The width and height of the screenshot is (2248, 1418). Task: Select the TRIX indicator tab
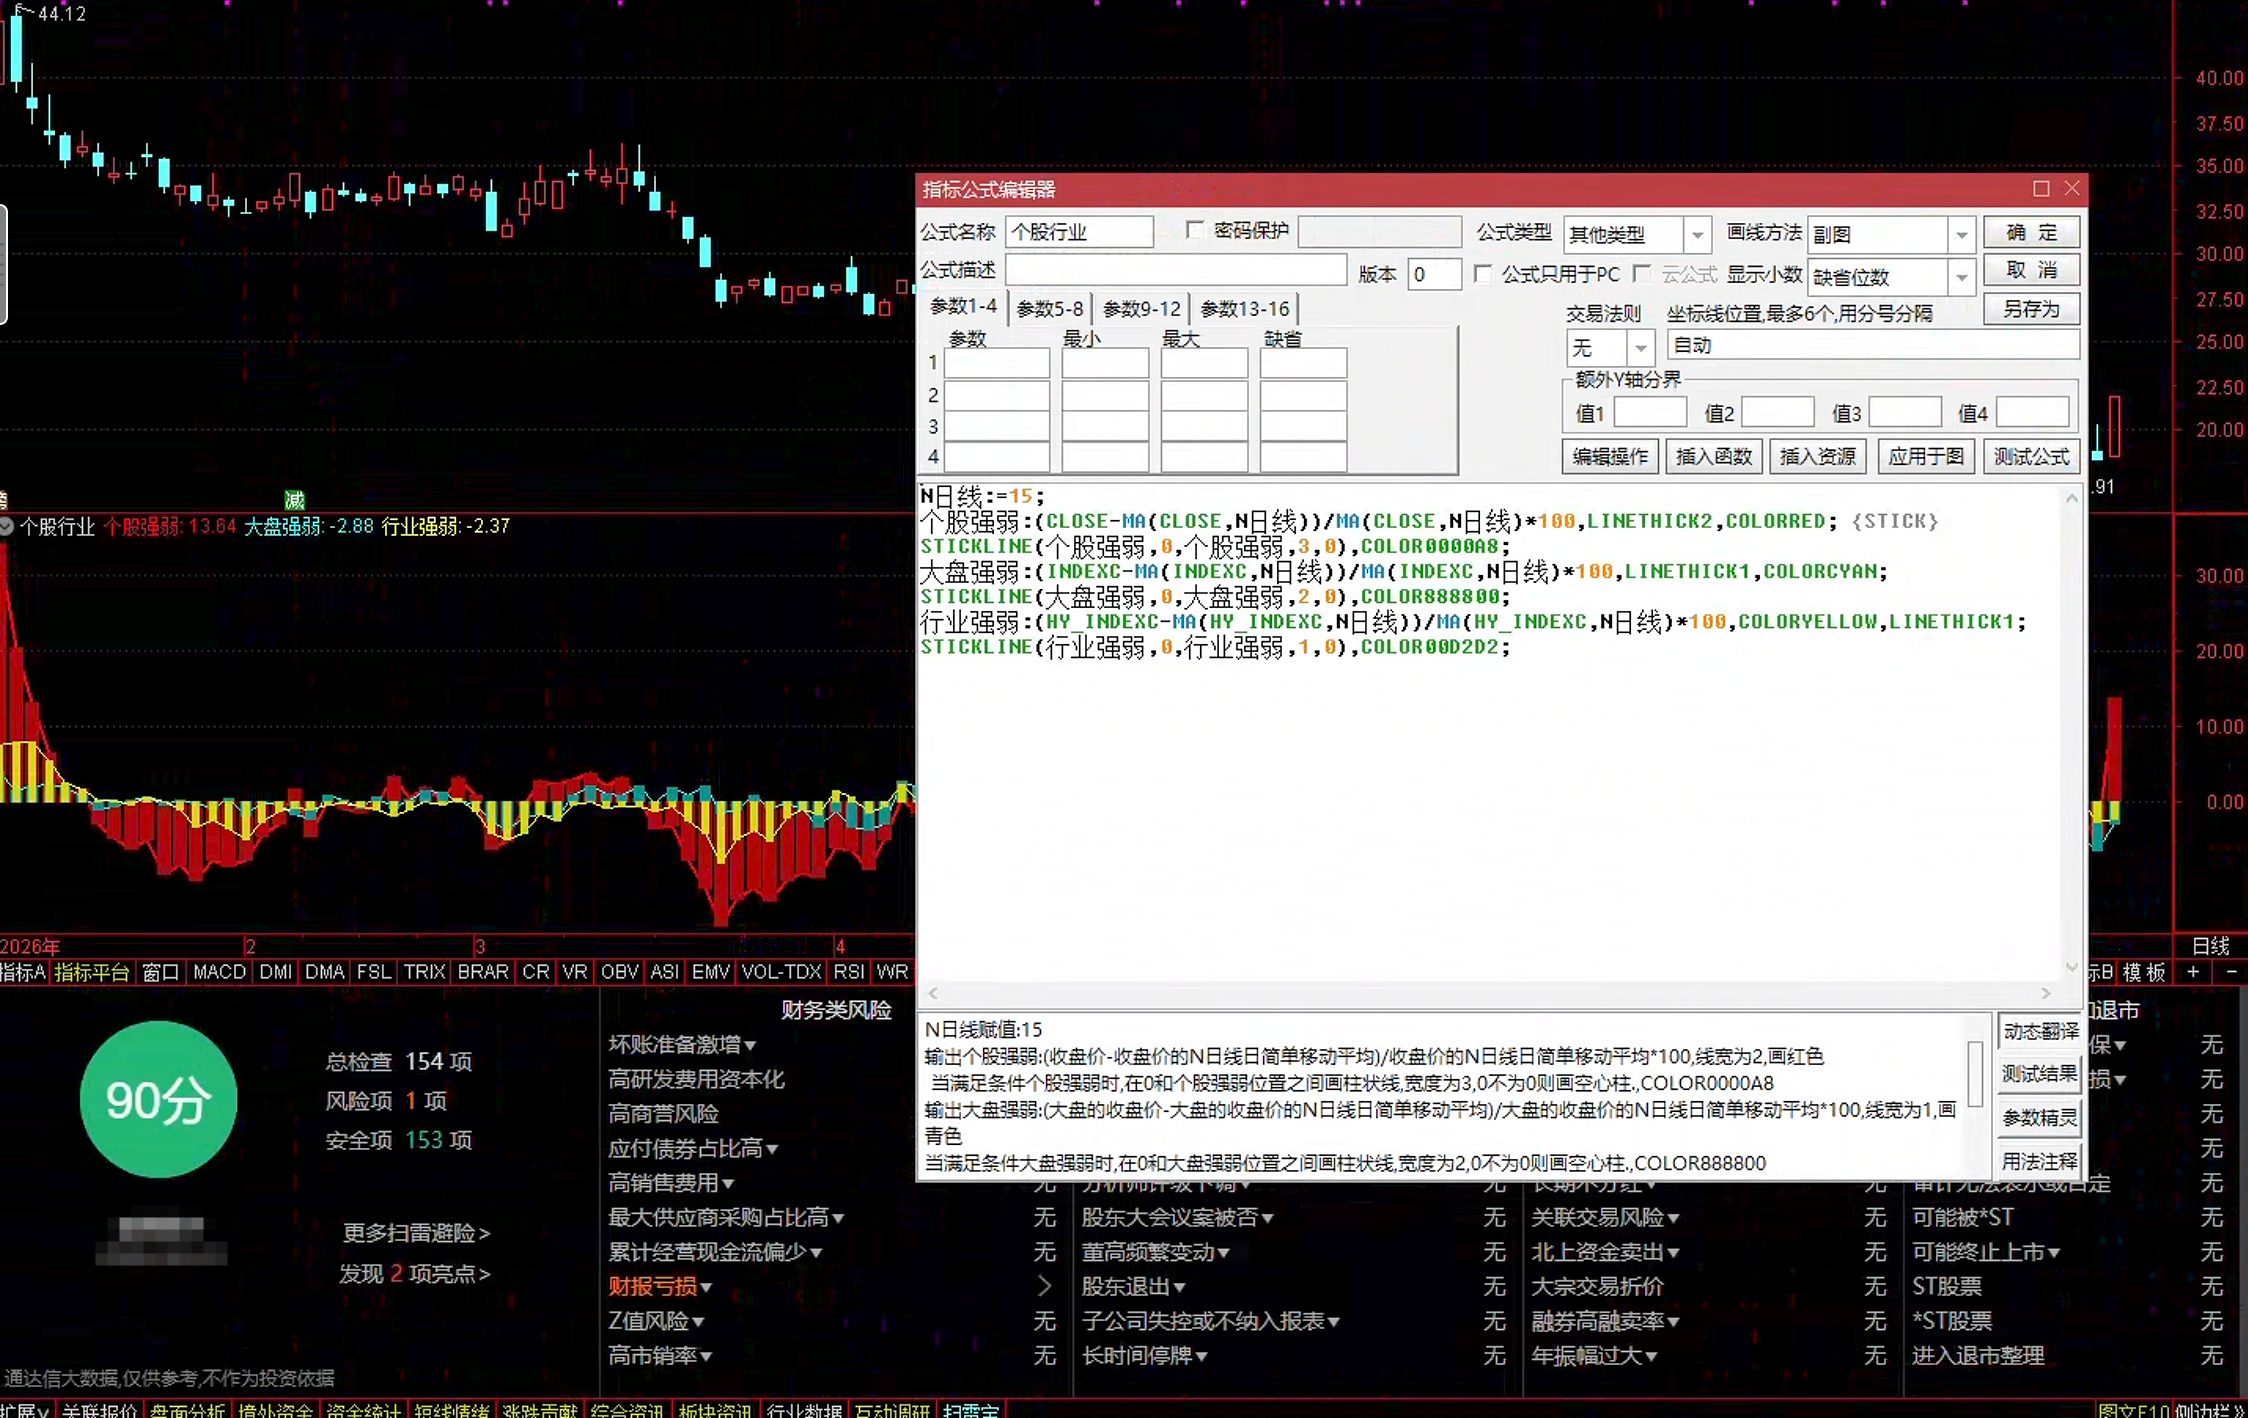tap(424, 972)
